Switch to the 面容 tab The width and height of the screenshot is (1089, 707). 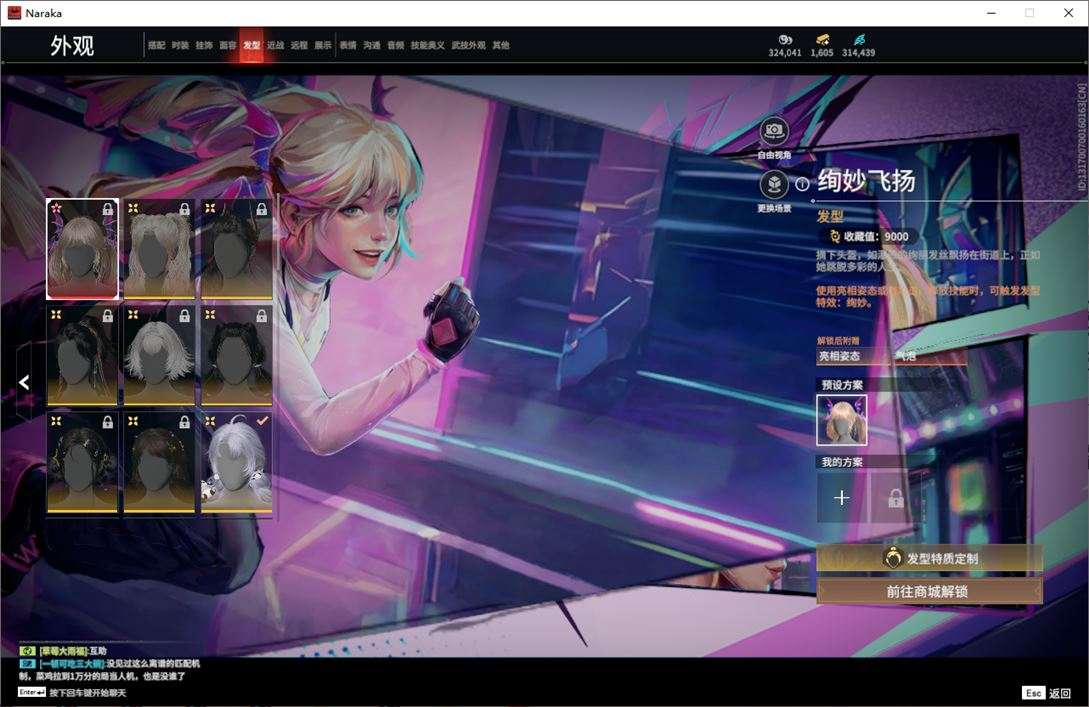228,45
